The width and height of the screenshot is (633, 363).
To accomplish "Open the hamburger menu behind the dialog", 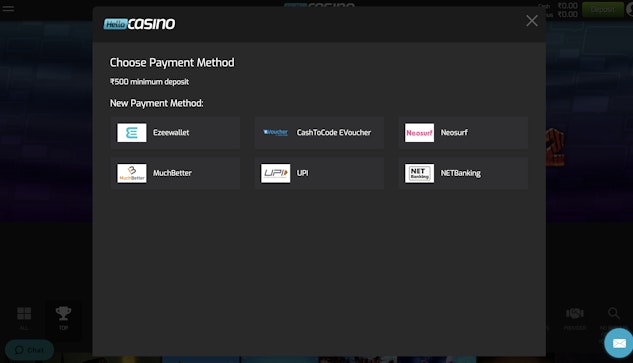I will coord(8,8).
